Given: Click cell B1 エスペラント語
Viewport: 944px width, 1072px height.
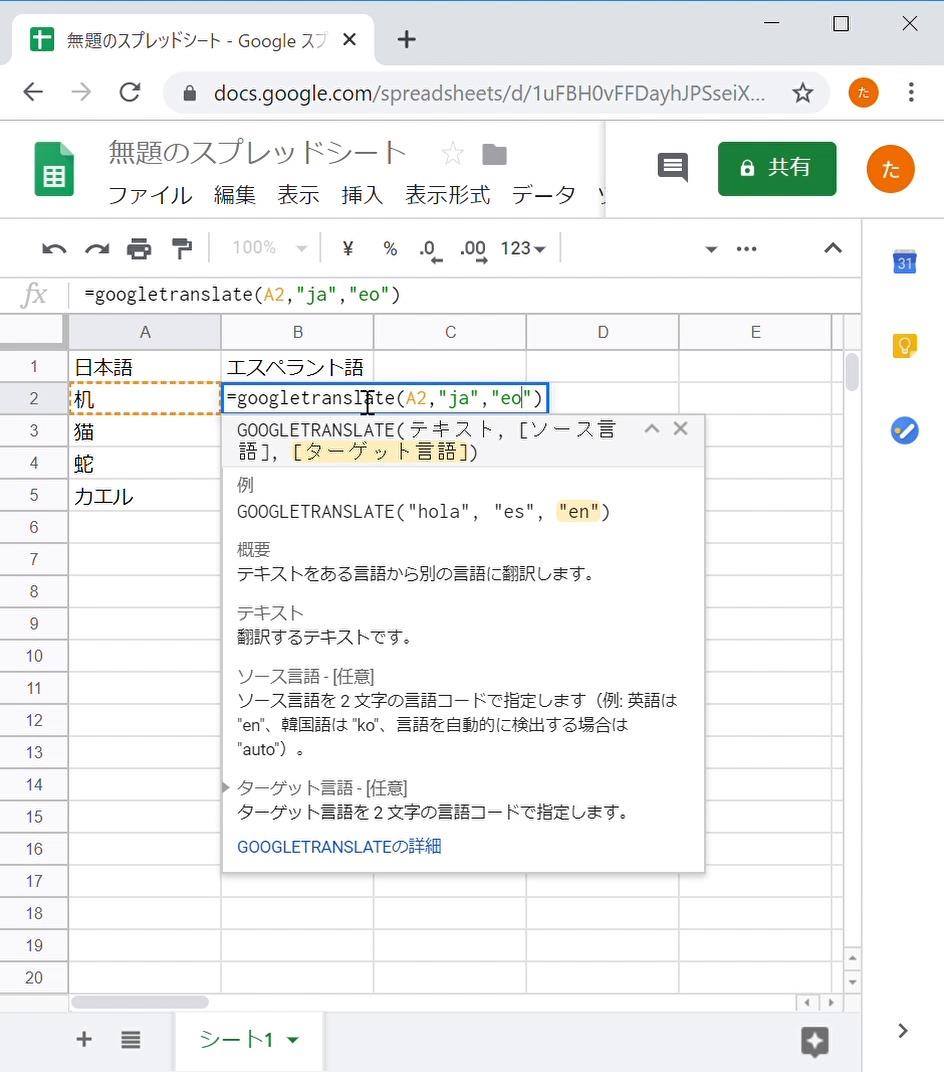Looking at the screenshot, I should 297,366.
